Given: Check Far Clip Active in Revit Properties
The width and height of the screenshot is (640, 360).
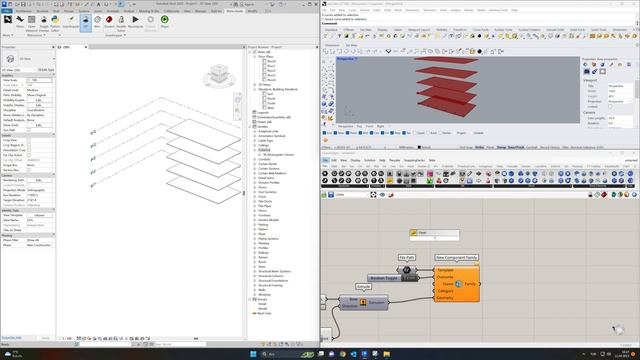Looking at the screenshot, I should coord(29,155).
